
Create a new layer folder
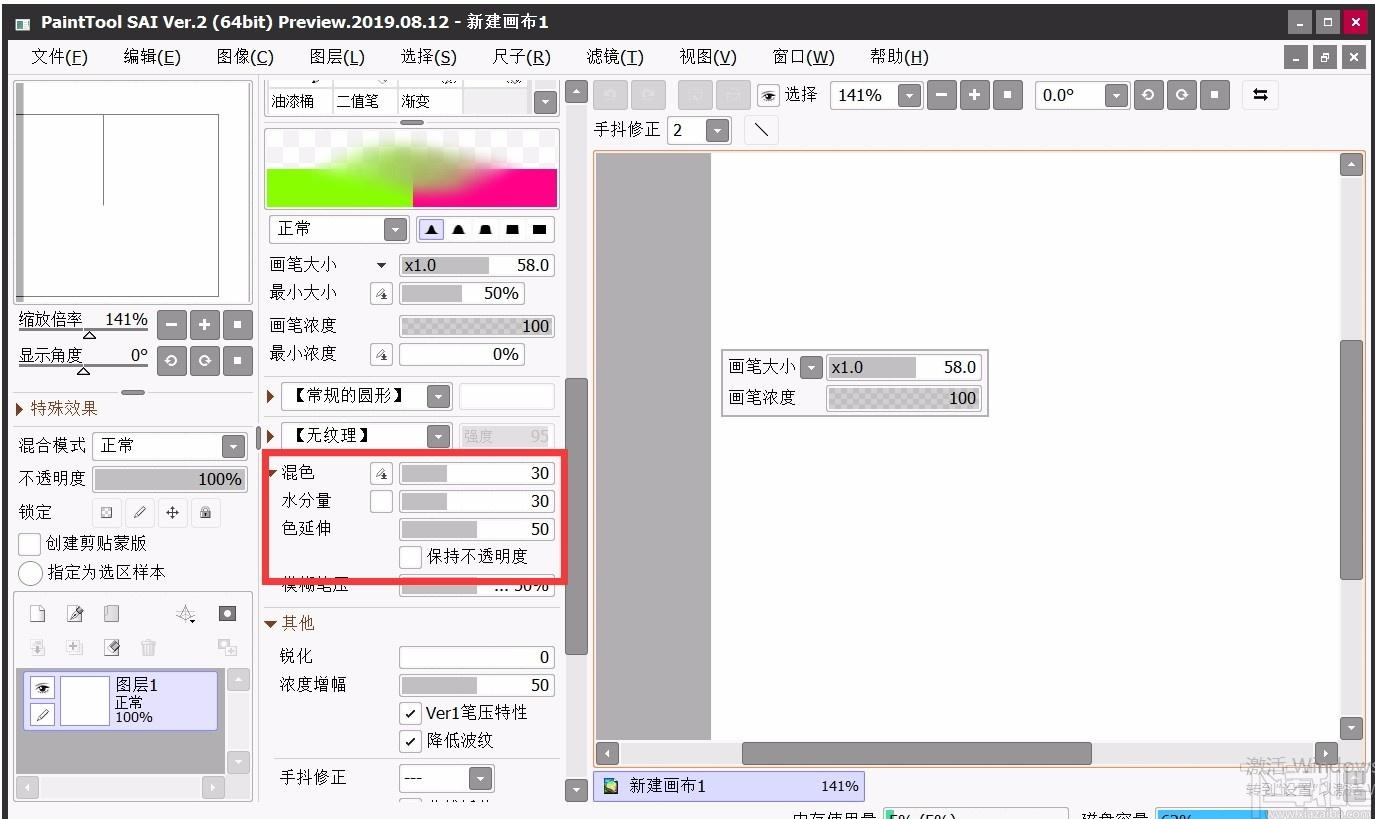click(x=111, y=613)
